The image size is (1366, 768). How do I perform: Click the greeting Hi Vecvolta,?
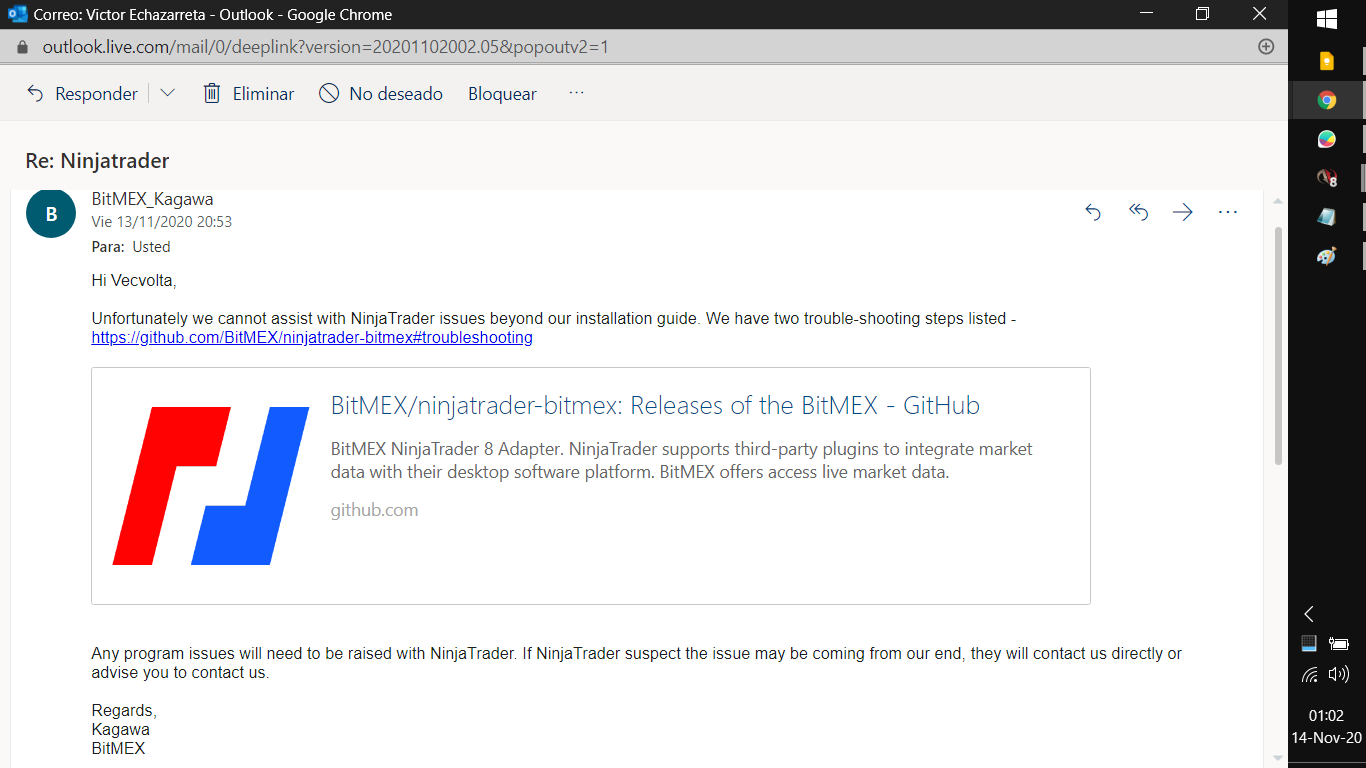coord(134,281)
